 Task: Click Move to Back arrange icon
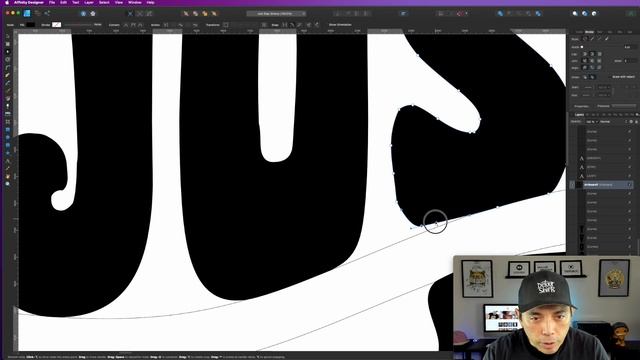pyautogui.click(x=186, y=13)
